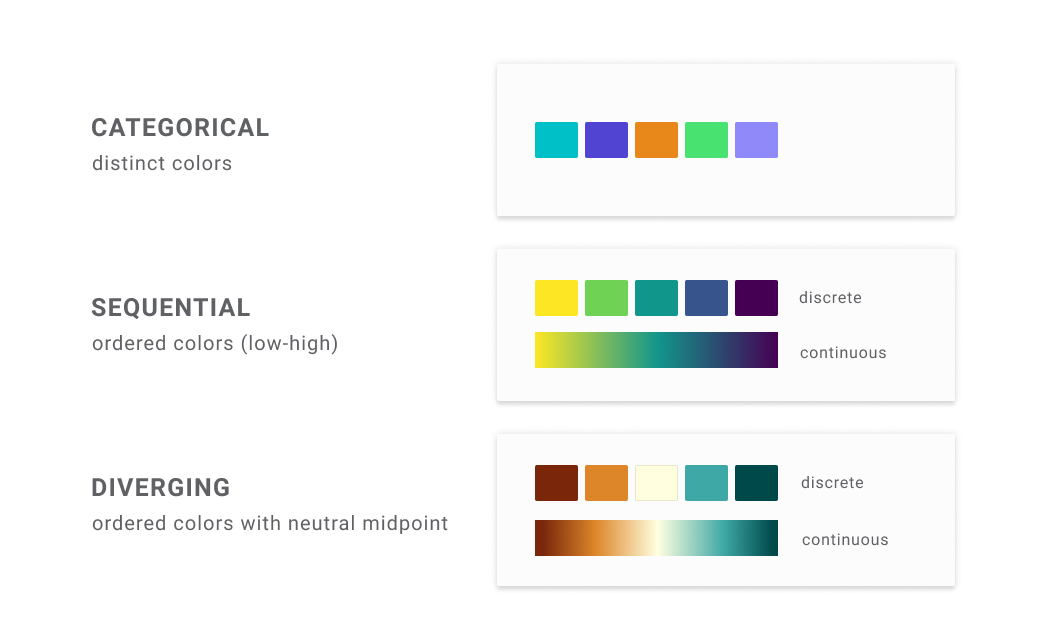Select the dark teal diverging swatch
Viewport: 1042px width, 638px height.
pos(756,483)
